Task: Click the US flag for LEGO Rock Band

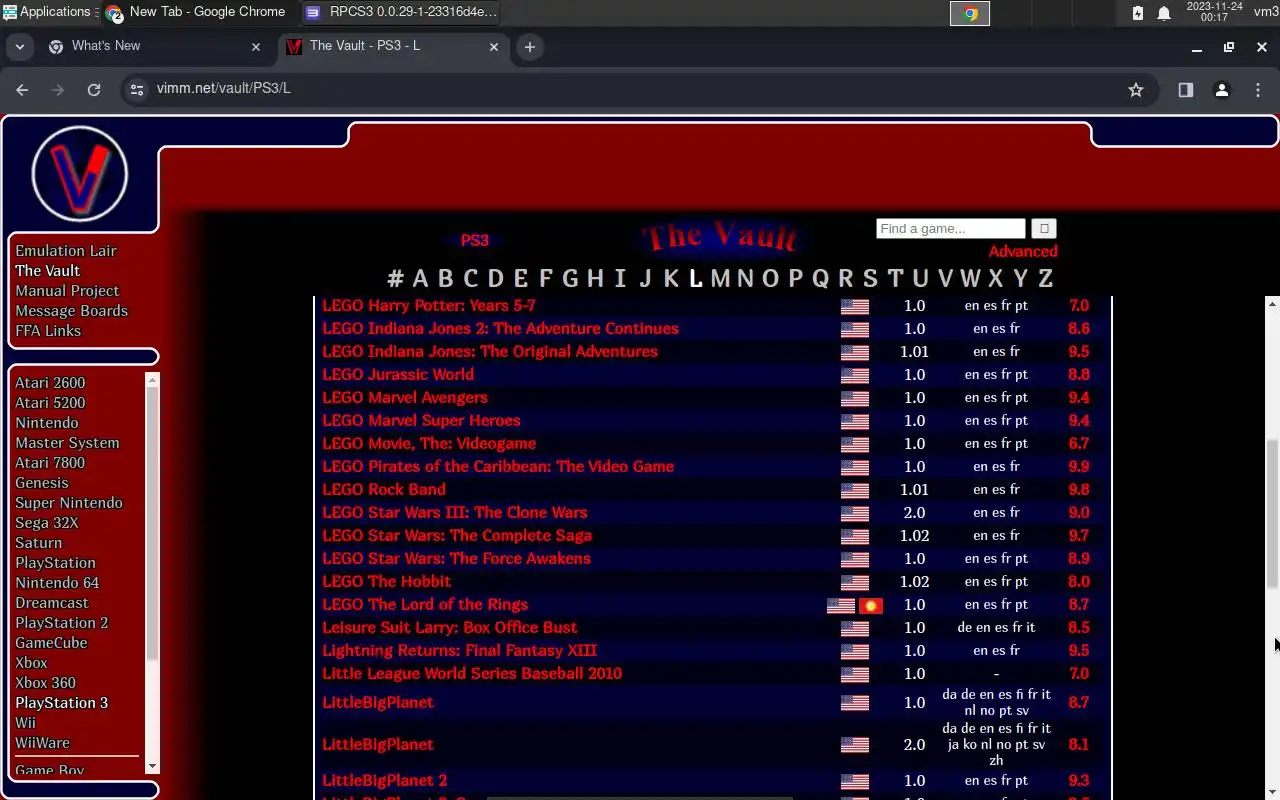Action: pyautogui.click(x=855, y=491)
